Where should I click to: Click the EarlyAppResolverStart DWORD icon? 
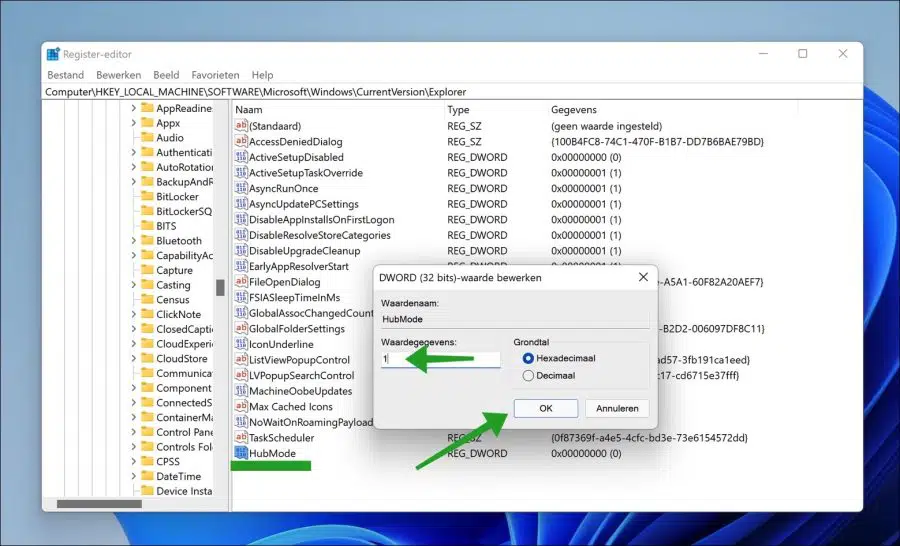pyautogui.click(x=241, y=266)
